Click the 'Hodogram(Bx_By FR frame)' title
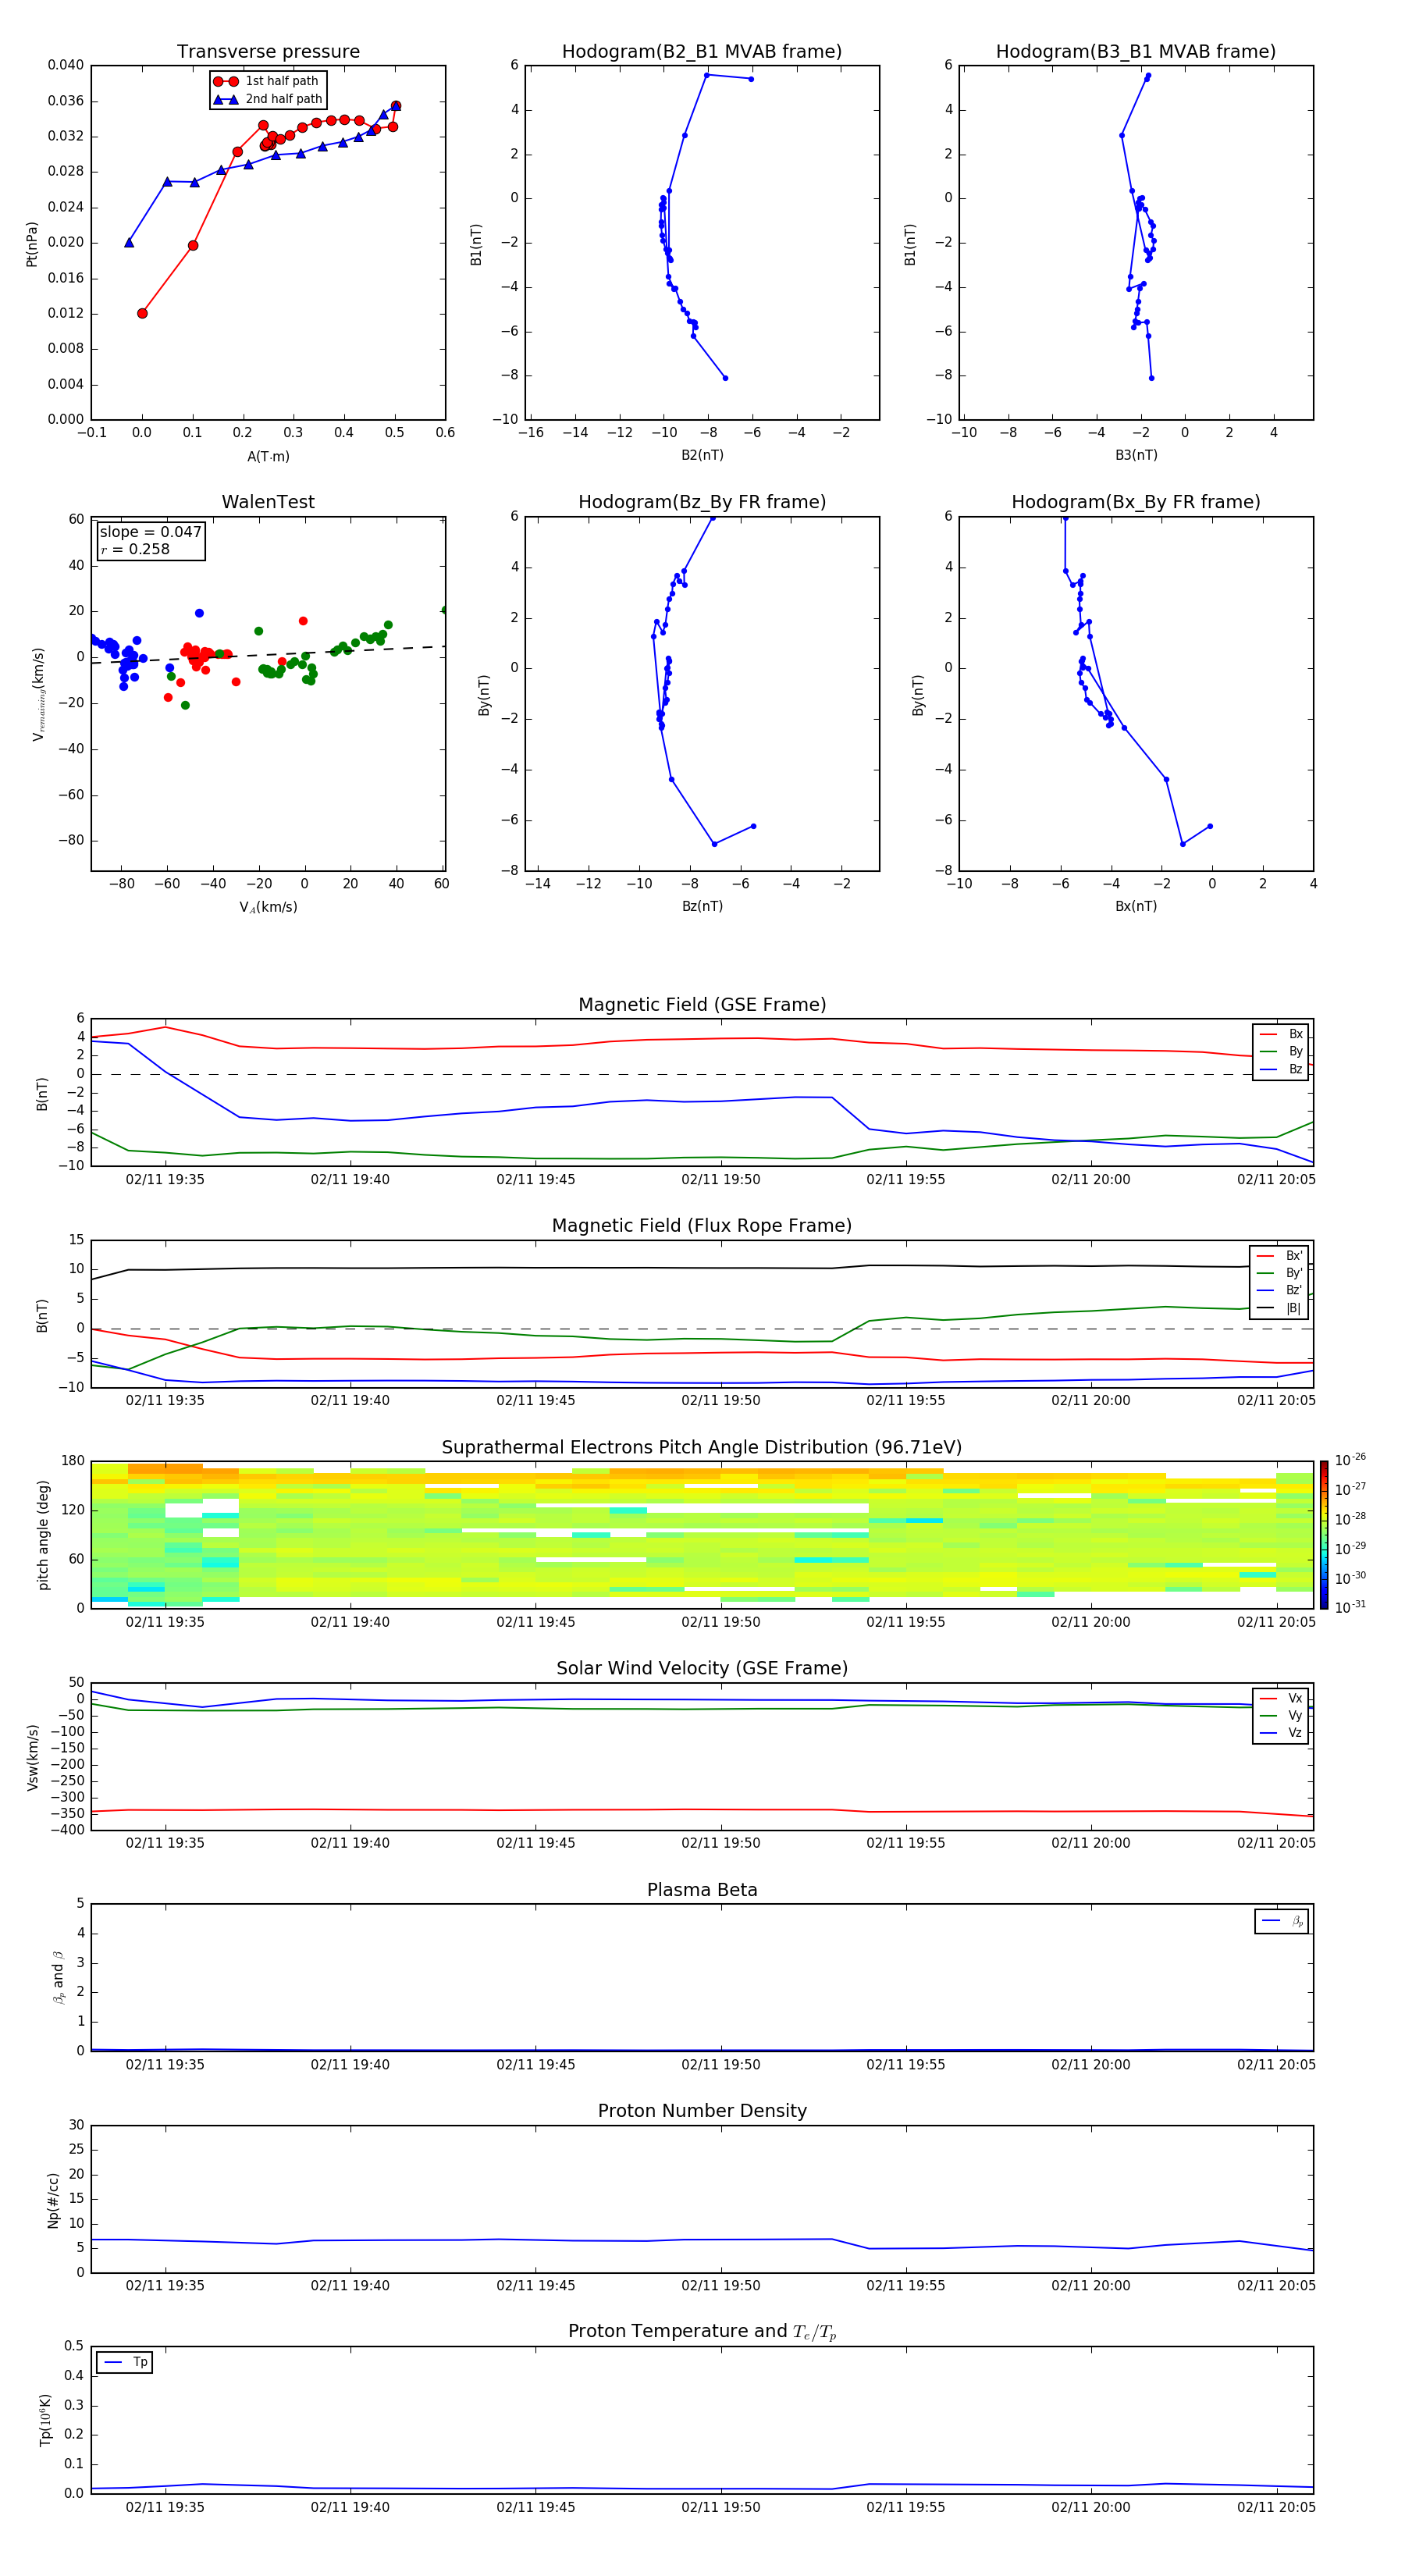The width and height of the screenshot is (1405, 2576). 1136,502
